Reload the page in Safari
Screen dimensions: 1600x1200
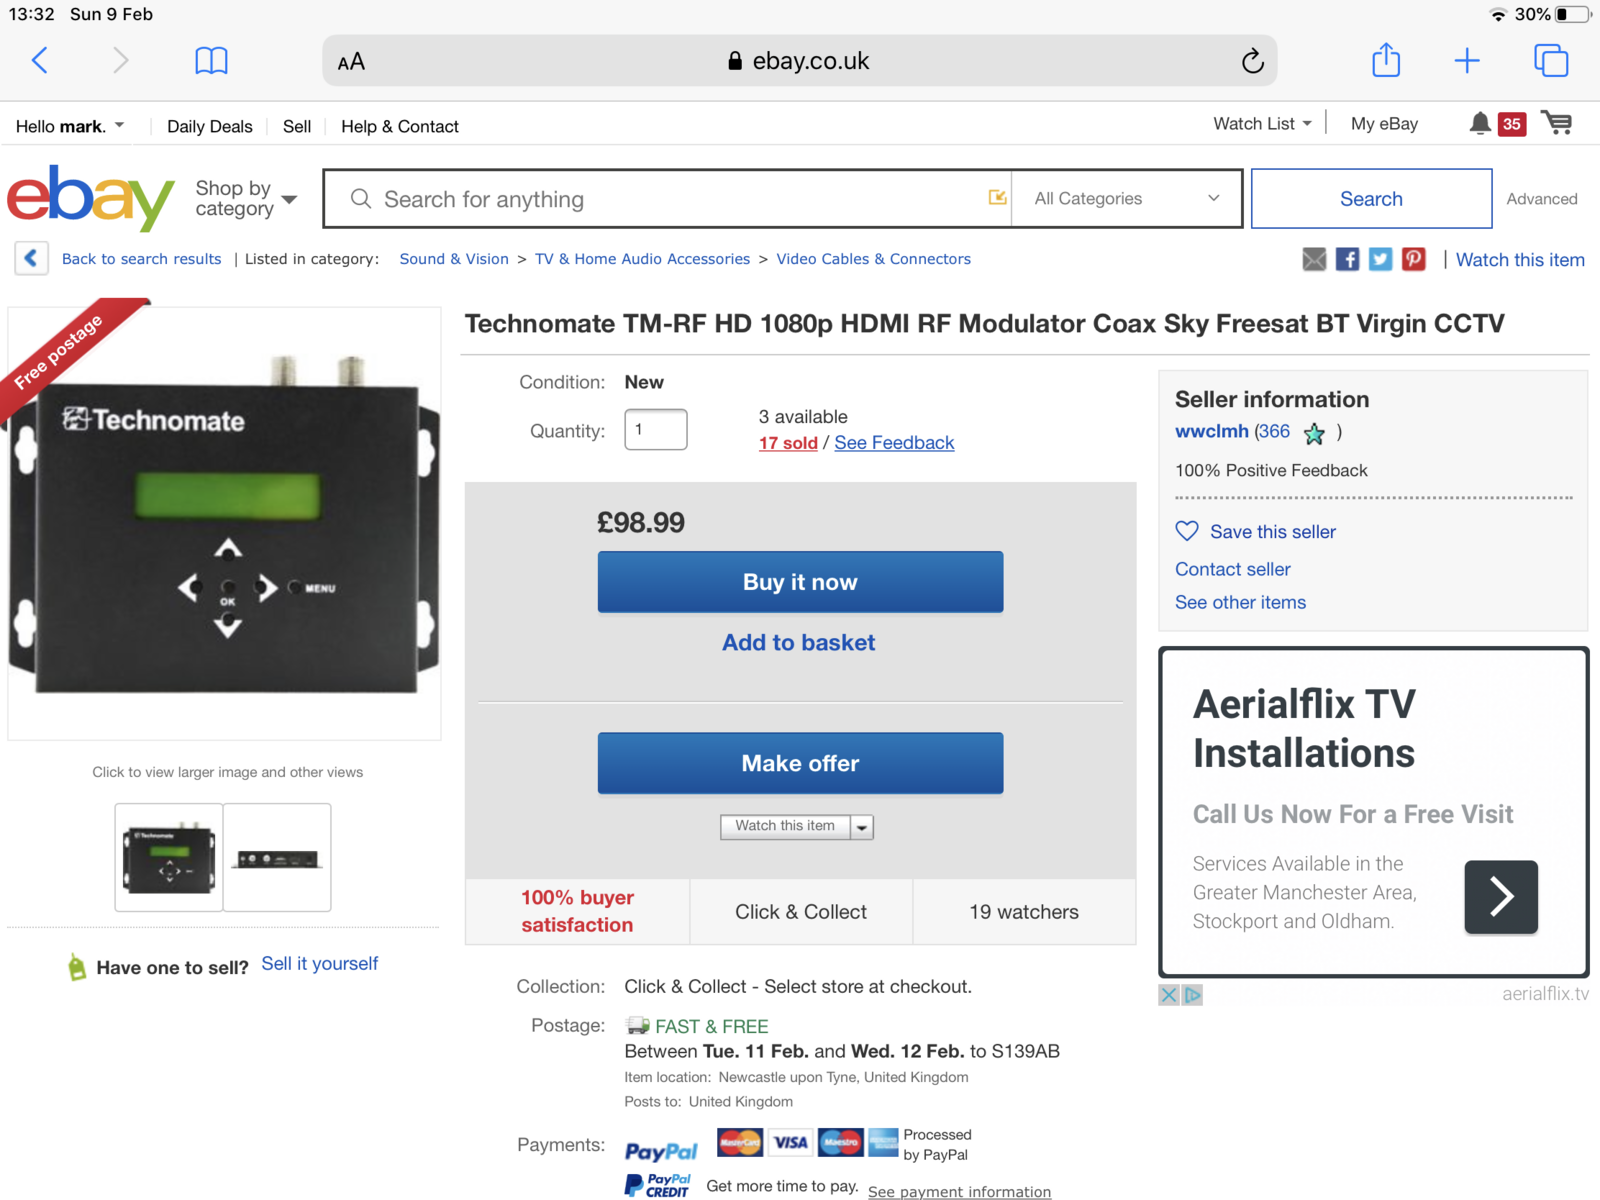1253,60
